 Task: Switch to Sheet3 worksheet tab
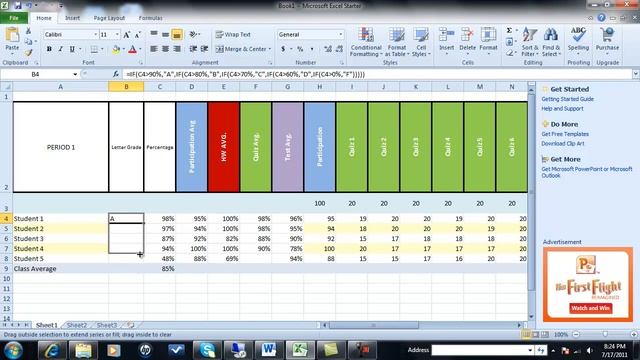(107, 325)
